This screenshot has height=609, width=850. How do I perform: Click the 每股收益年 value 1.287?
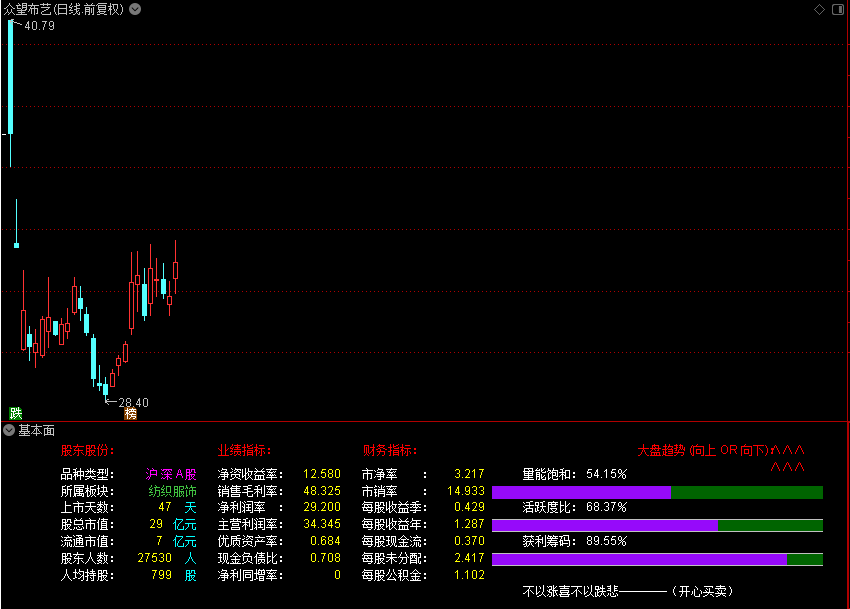(x=469, y=524)
